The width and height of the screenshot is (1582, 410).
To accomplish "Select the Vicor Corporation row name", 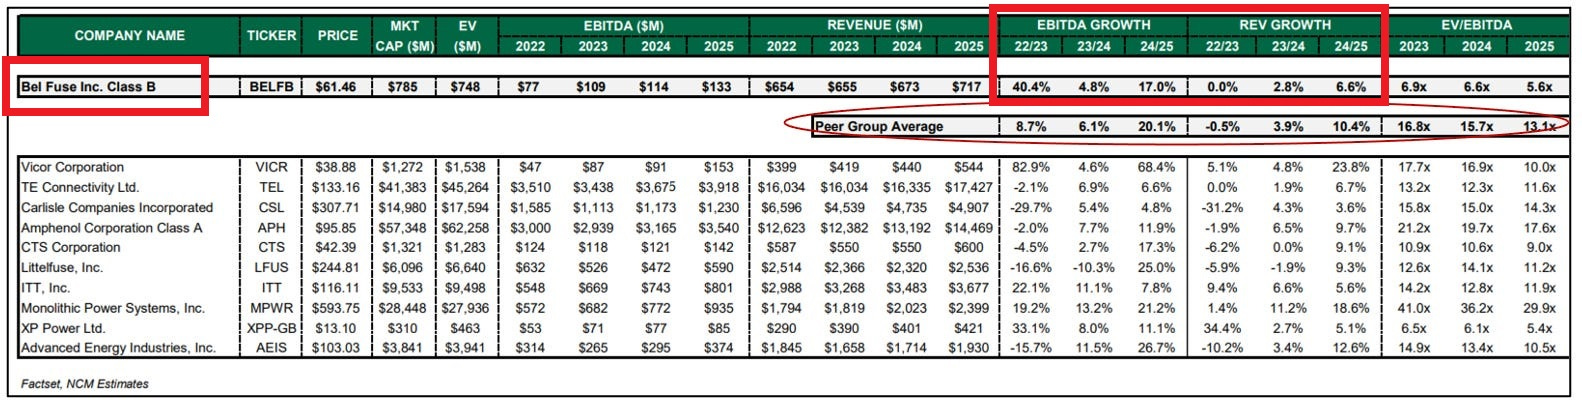I will click(x=73, y=167).
